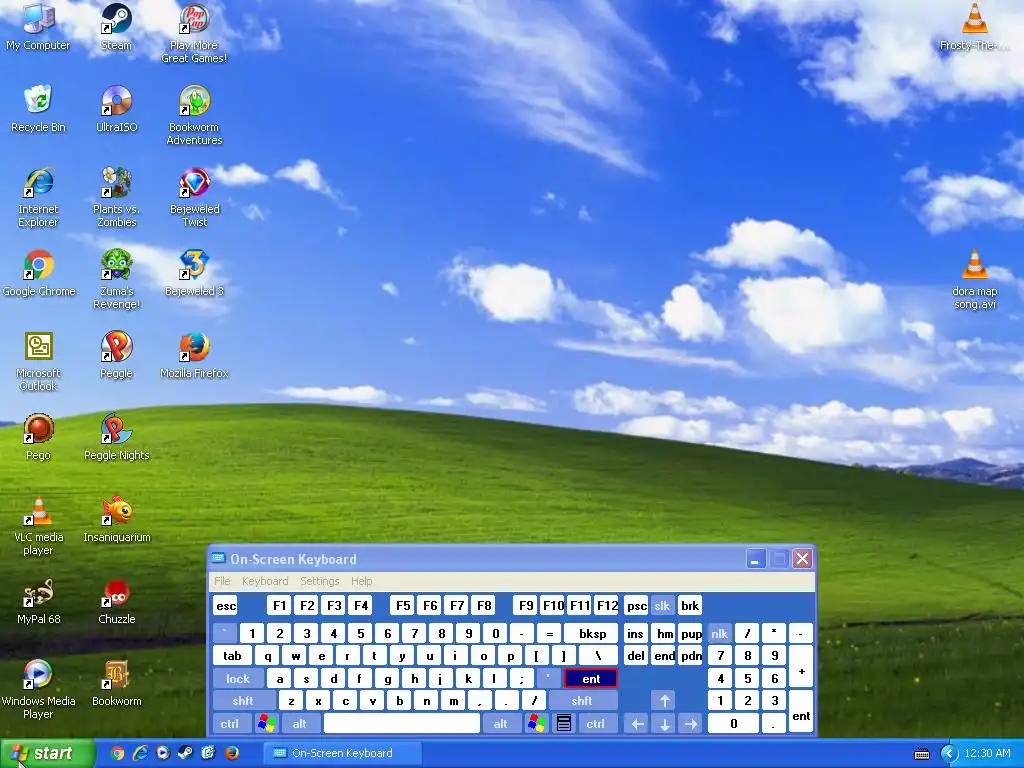Open Help menu in On-Screen Keyboard
The image size is (1024, 768).
[361, 581]
